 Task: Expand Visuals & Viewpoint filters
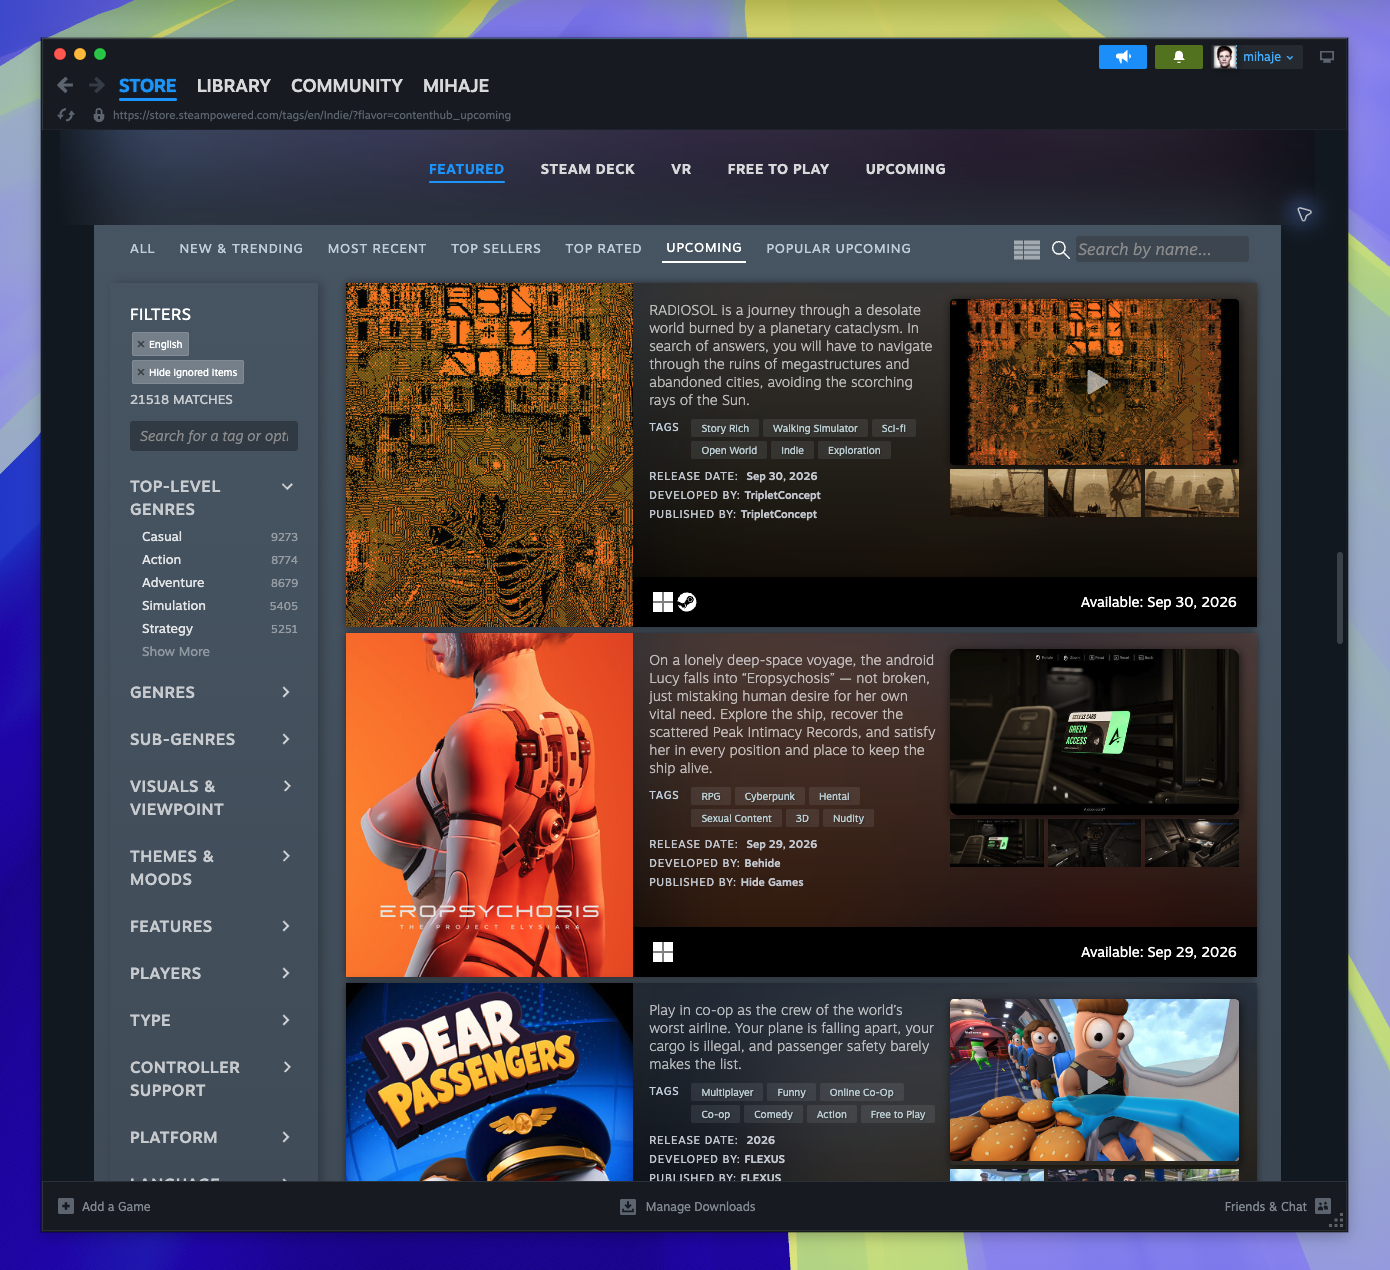tap(286, 786)
